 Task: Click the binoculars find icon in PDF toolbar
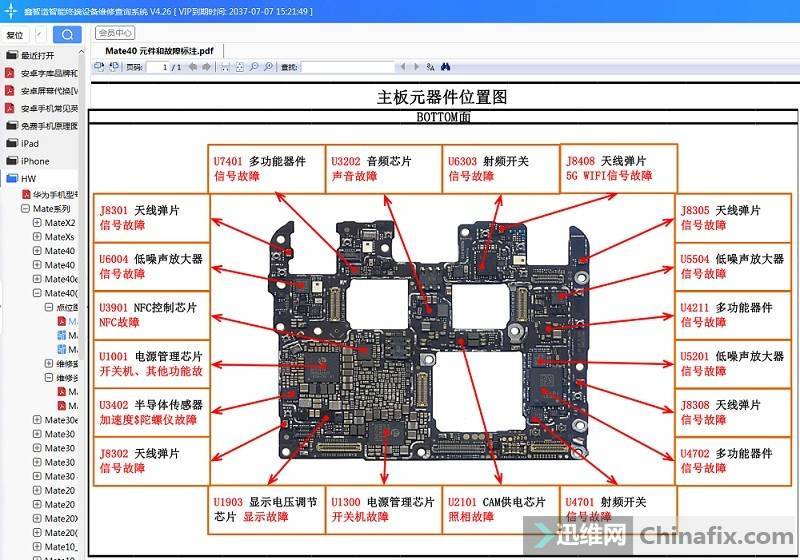pyautogui.click(x=446, y=67)
